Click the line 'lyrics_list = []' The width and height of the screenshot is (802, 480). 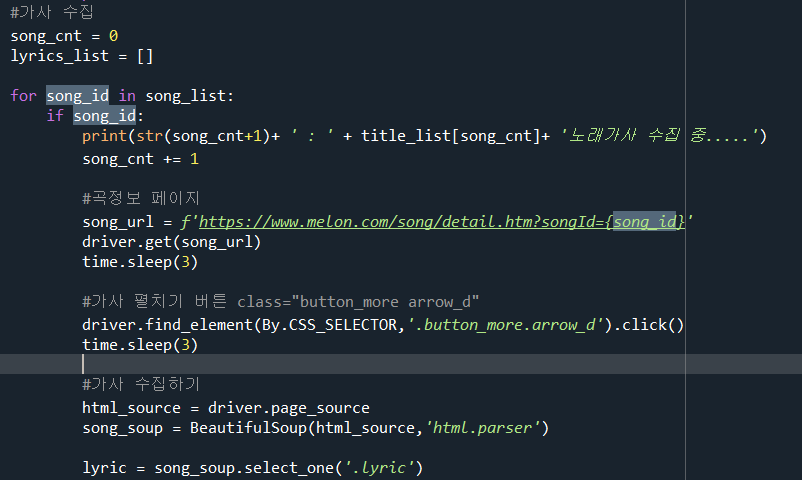point(82,56)
